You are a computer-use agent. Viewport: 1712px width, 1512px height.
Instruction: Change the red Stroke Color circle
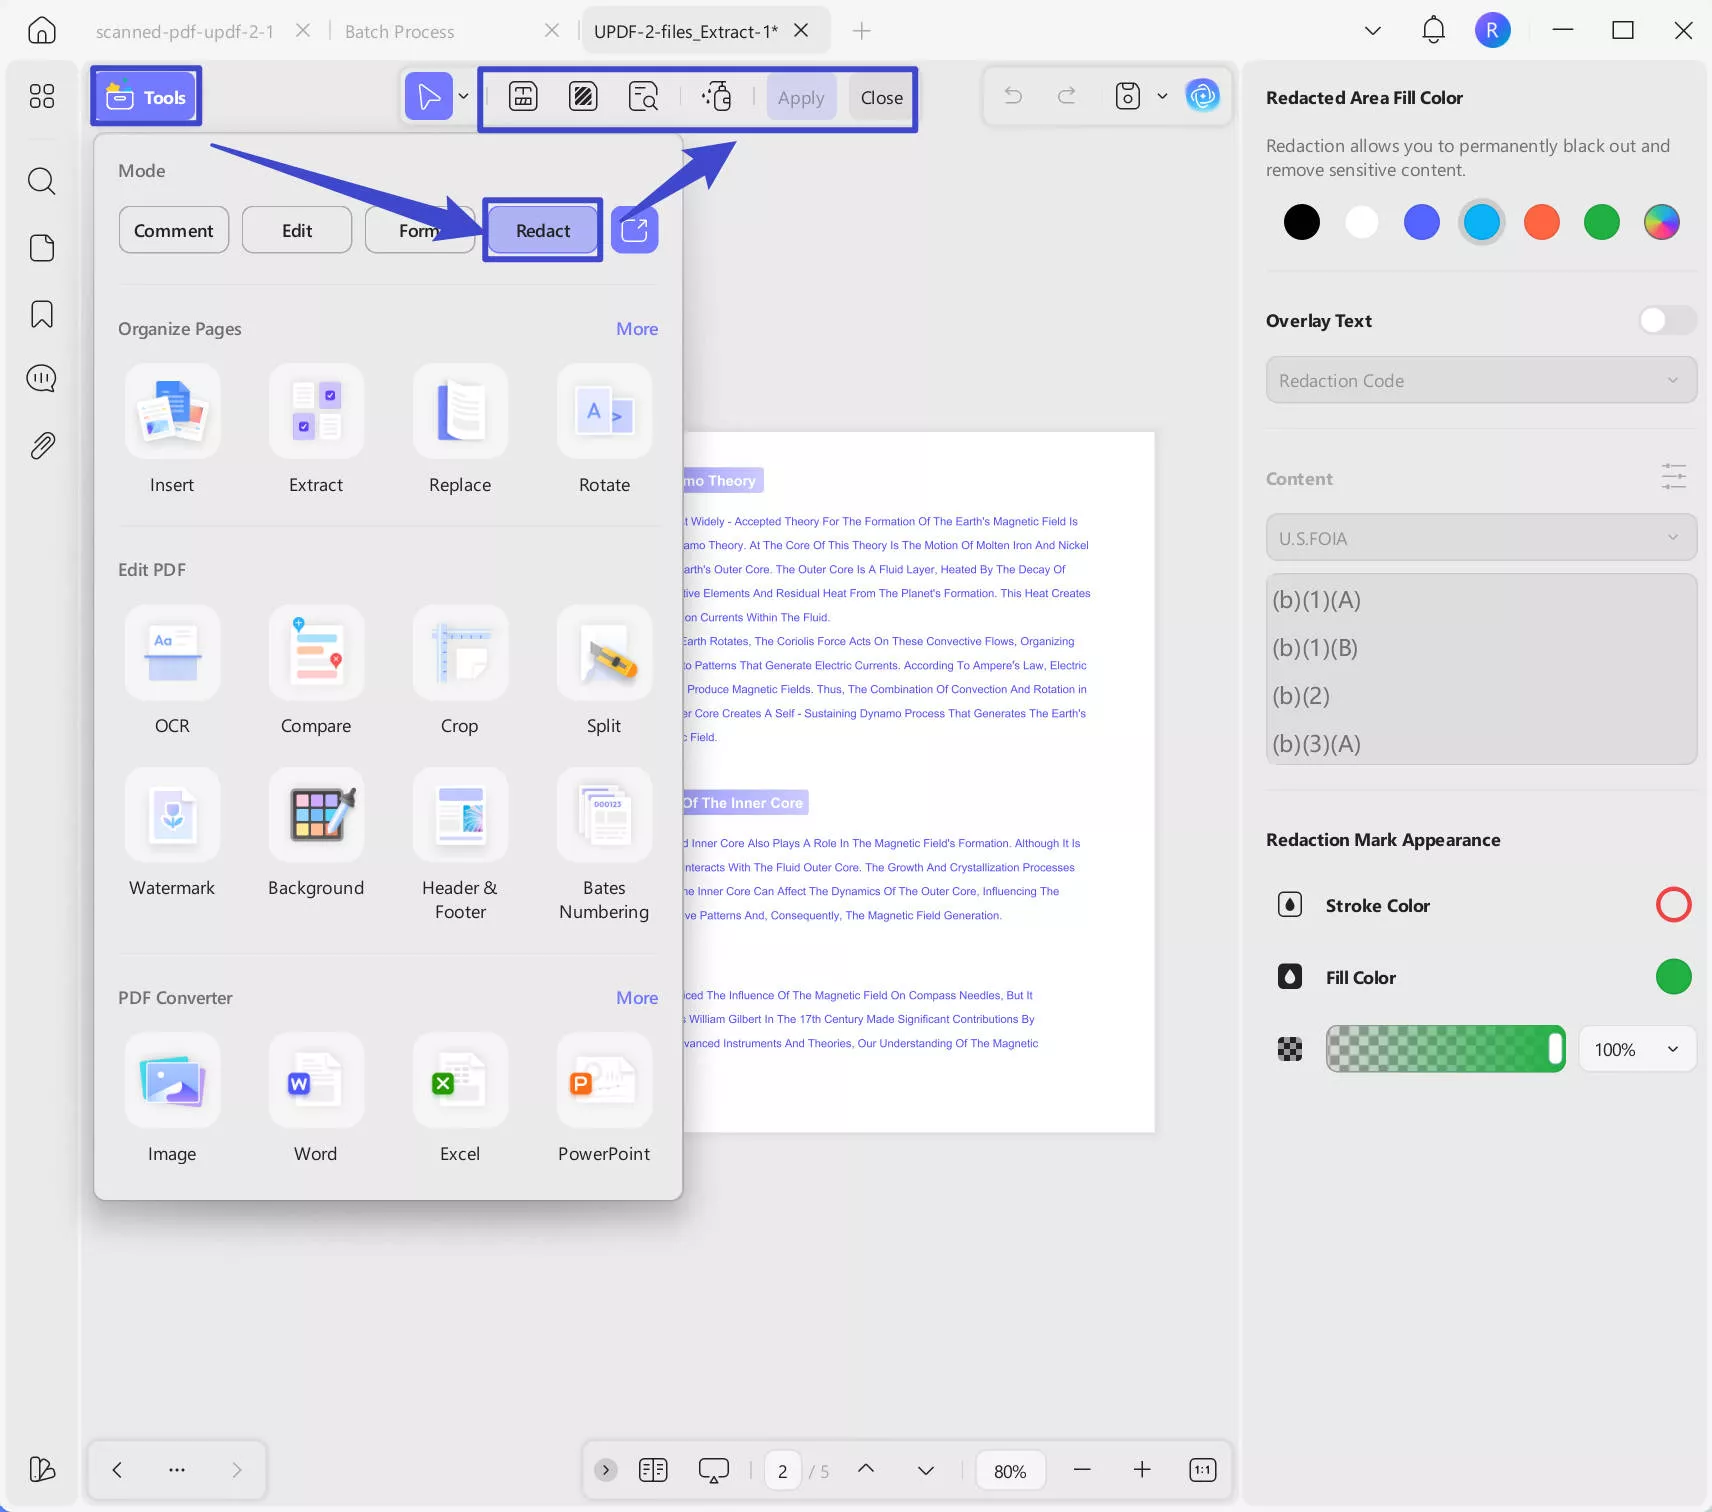click(x=1673, y=905)
